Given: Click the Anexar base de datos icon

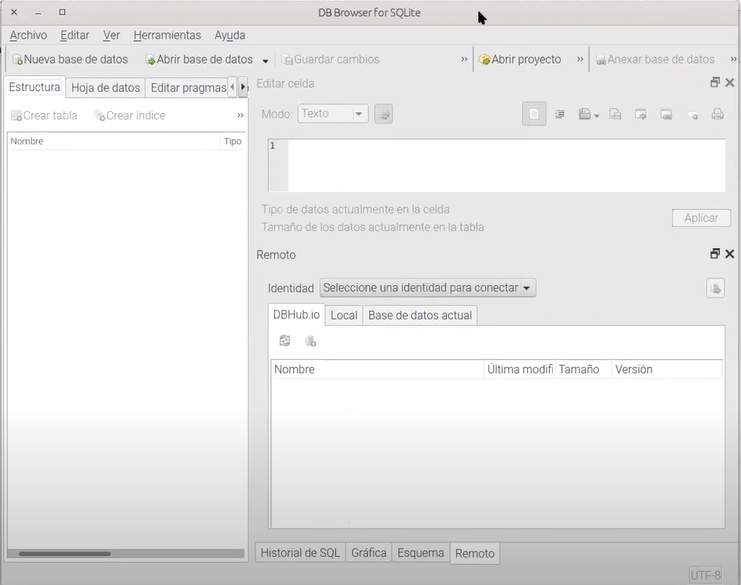Looking at the screenshot, I should click(x=601, y=60).
